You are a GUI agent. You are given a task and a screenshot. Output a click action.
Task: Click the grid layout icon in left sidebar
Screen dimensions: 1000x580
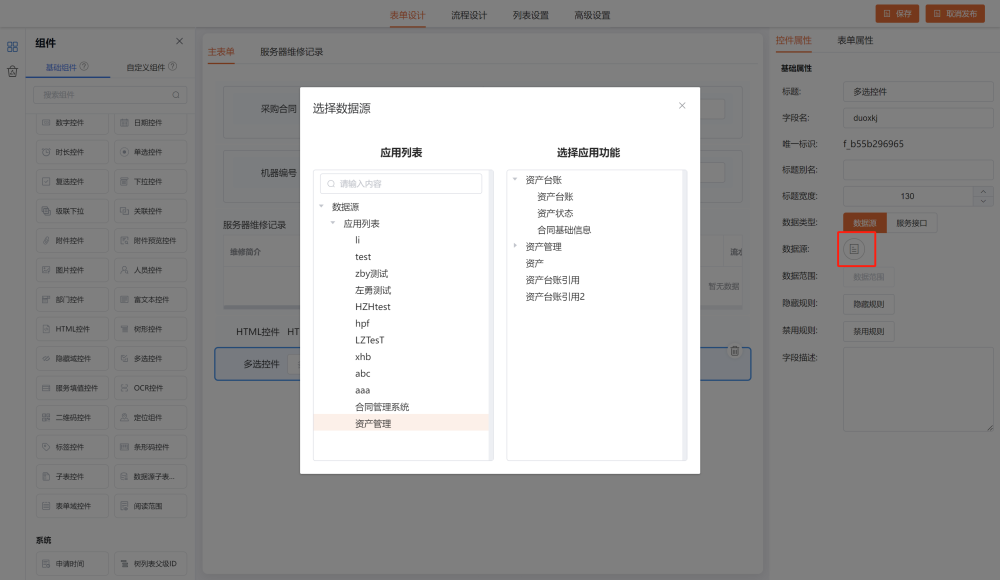coord(13,46)
